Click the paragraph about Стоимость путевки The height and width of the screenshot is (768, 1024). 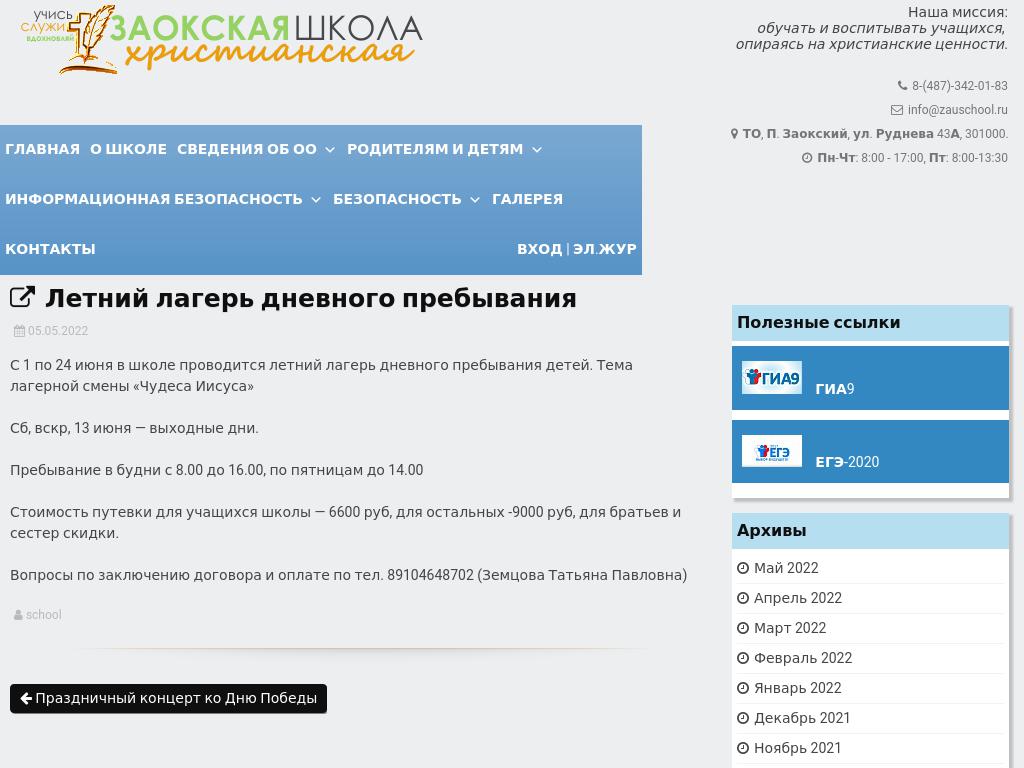345,522
